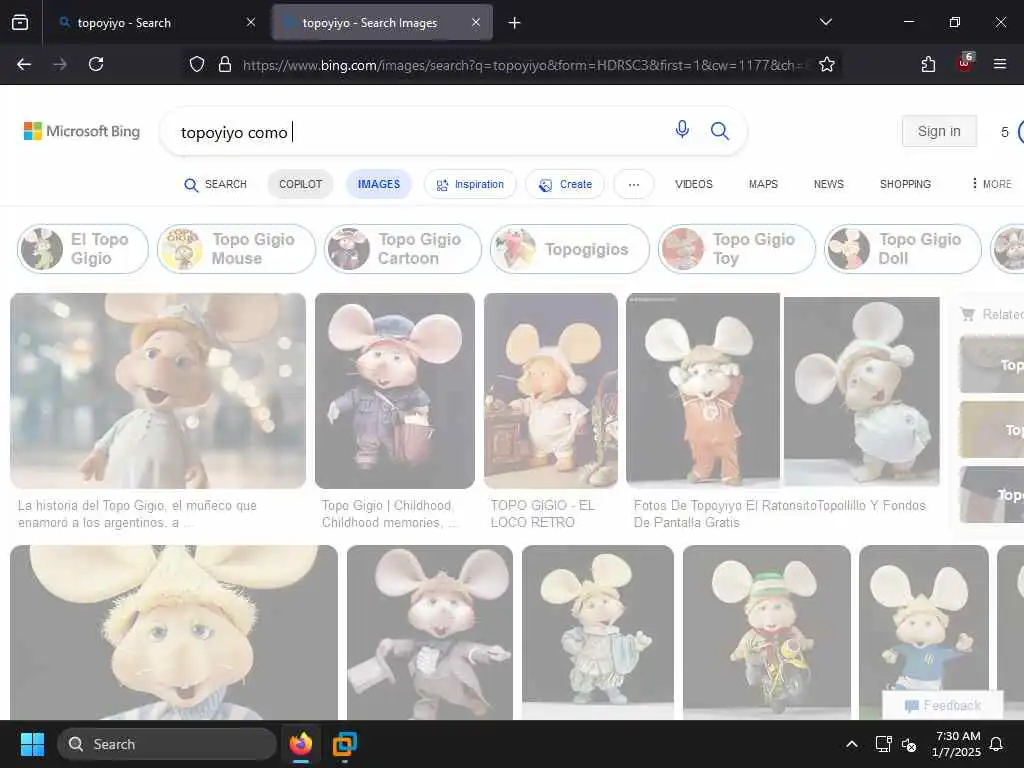Click the muted volume tray icon
Viewport: 1024px width, 768px height.
point(908,744)
